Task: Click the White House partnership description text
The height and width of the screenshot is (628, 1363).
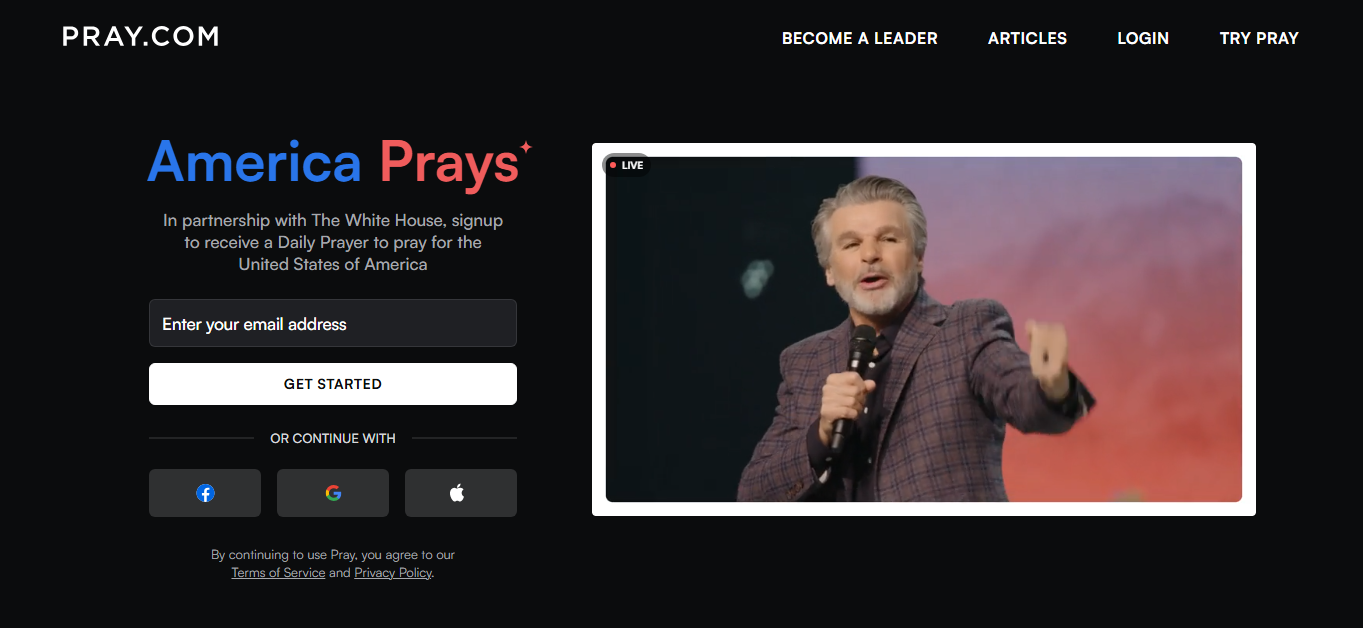Action: [333, 242]
